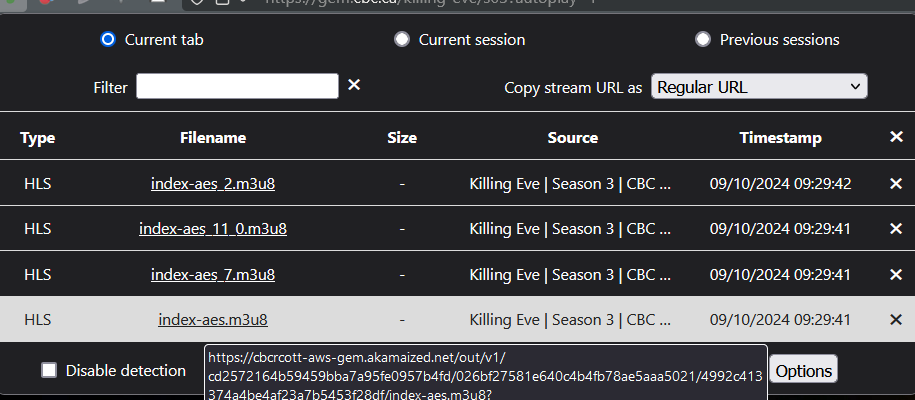Clear the Filter field with X icon
Screen dimensions: 915x400
[354, 85]
